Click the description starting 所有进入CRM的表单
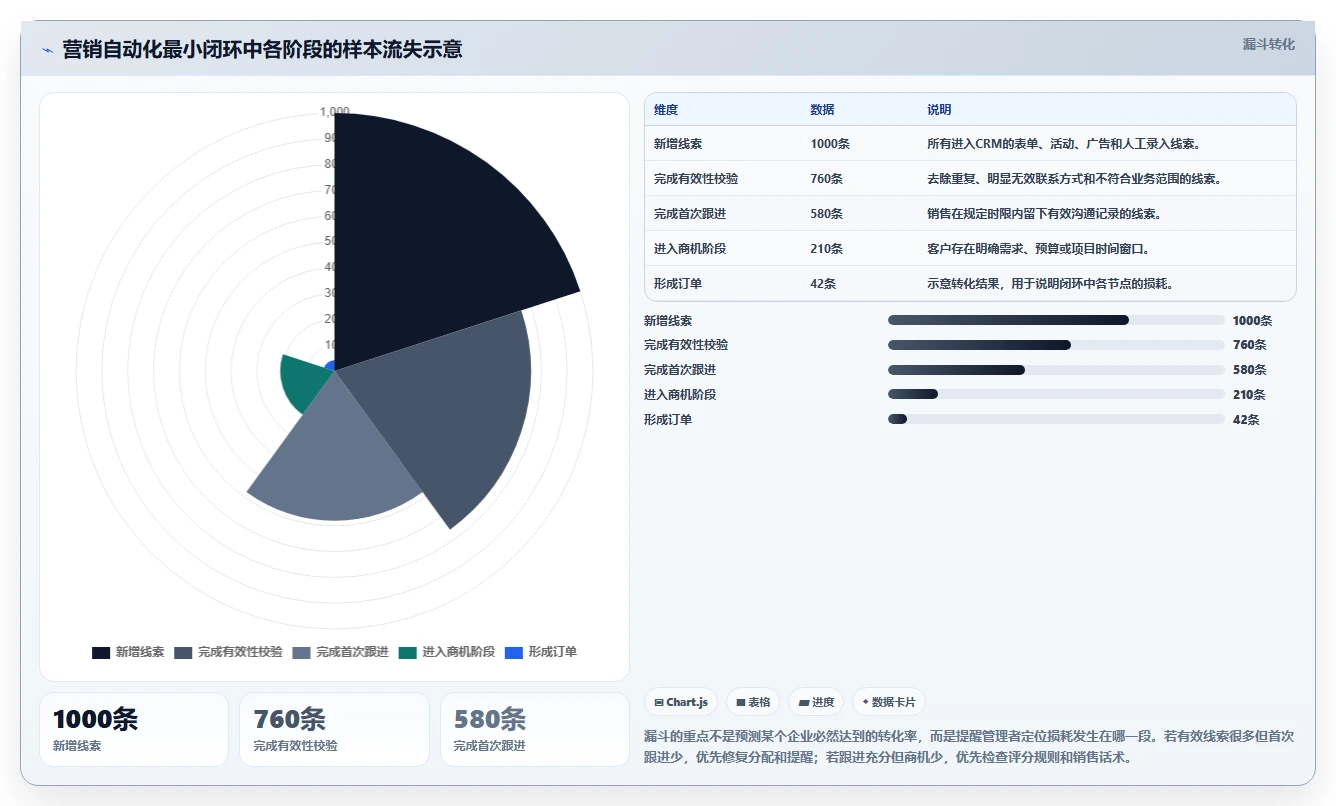Image resolution: width=1336 pixels, height=806 pixels. 1064,144
